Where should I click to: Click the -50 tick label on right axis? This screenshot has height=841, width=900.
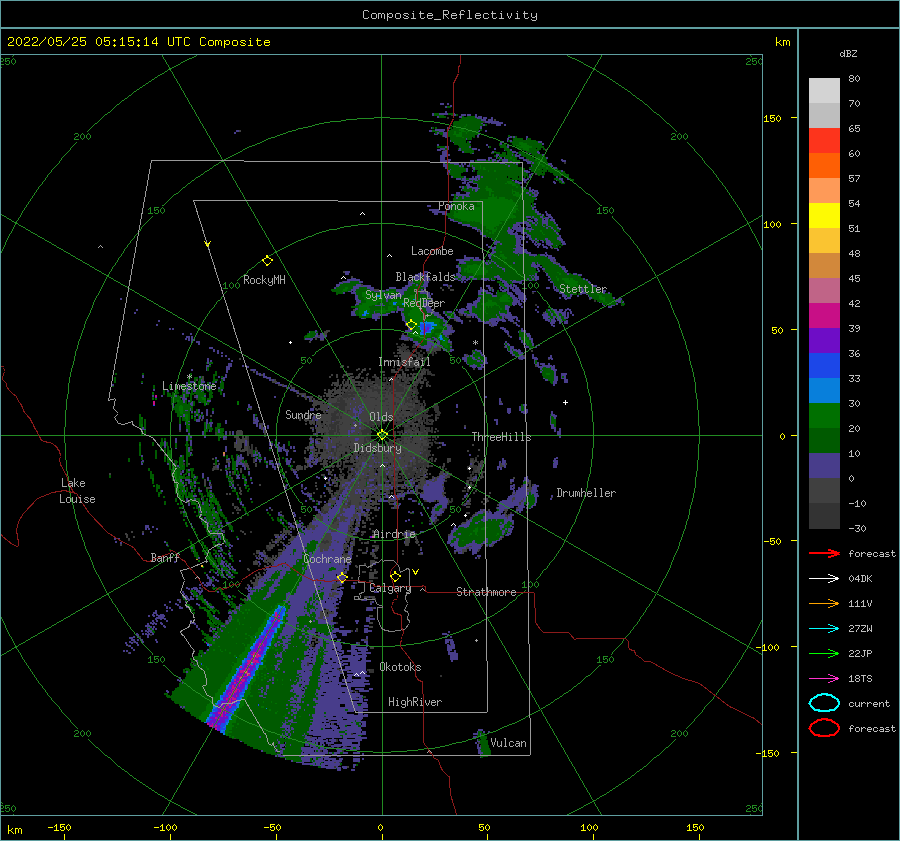coord(771,541)
